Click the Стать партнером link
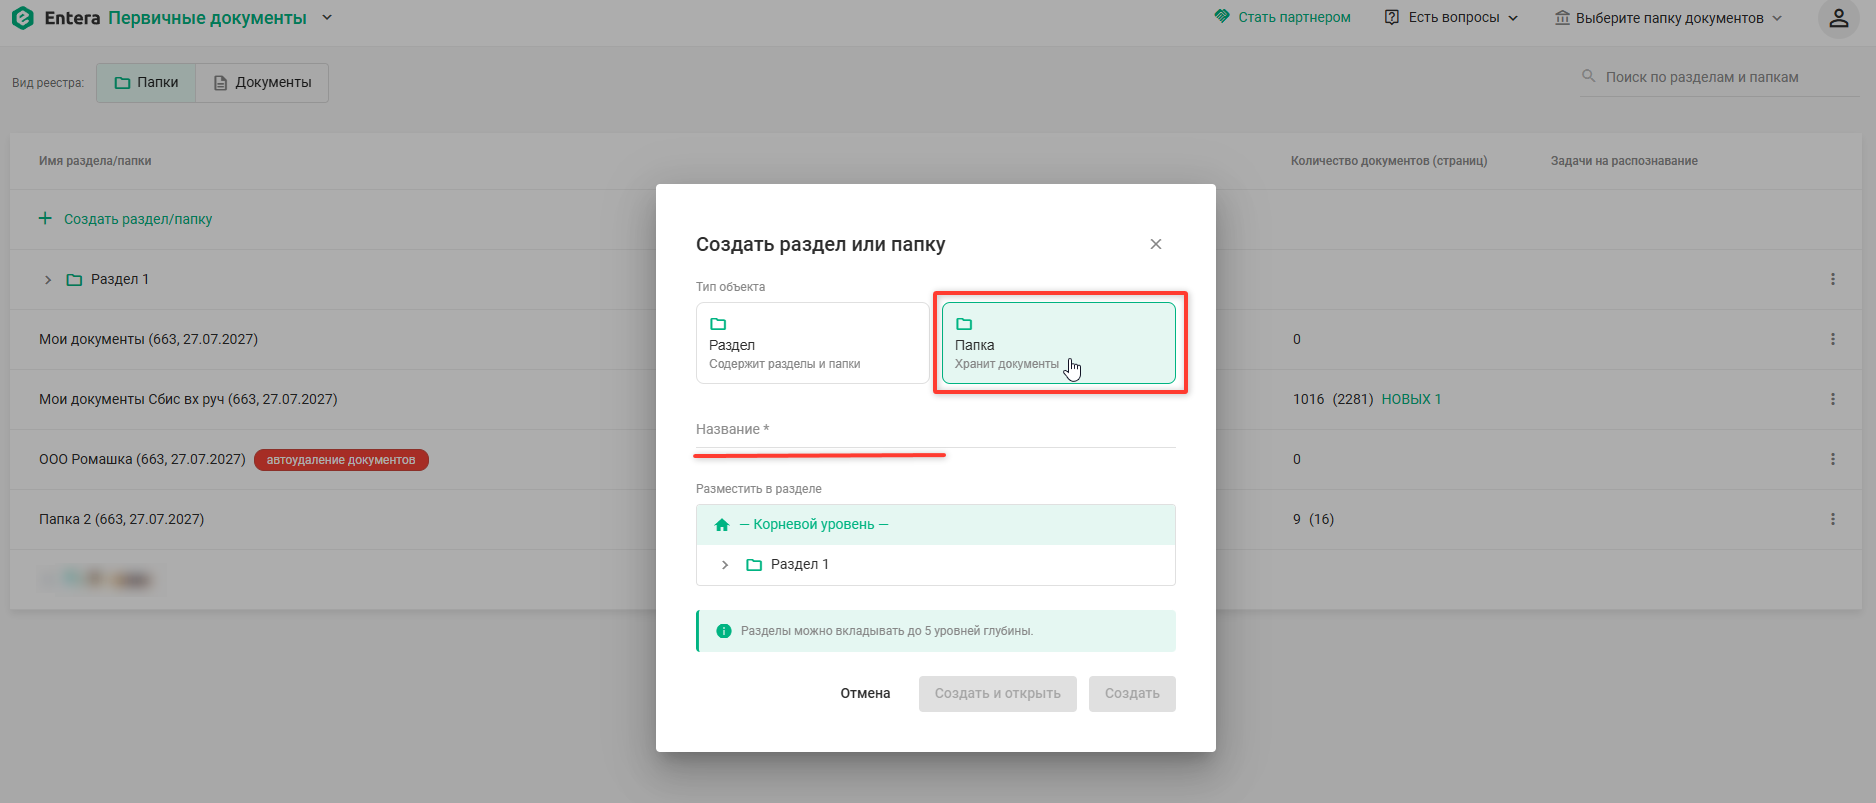Viewport: 1876px width, 803px height. point(1294,17)
